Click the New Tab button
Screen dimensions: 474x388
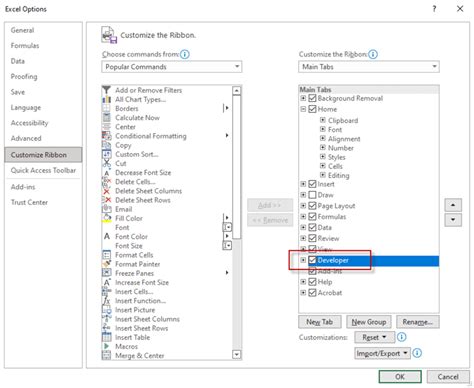click(x=319, y=322)
